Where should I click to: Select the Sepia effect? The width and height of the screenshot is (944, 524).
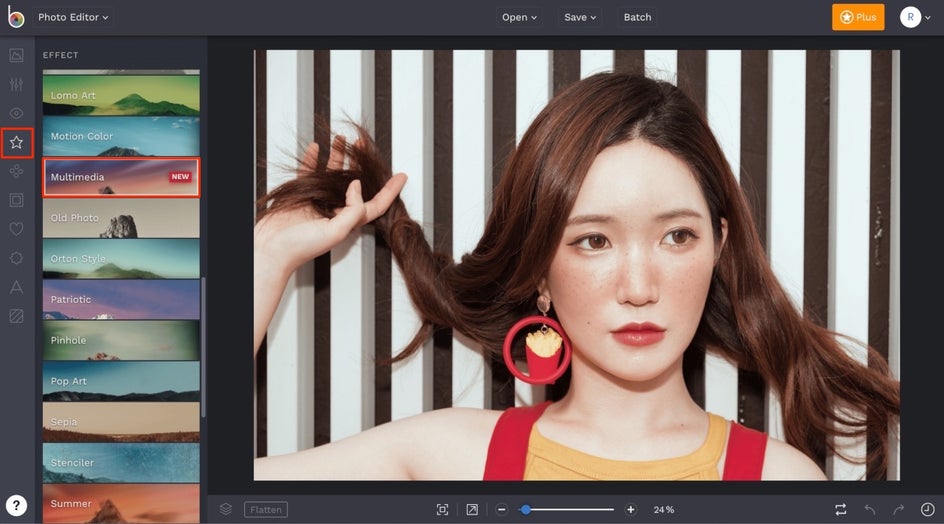click(x=121, y=422)
